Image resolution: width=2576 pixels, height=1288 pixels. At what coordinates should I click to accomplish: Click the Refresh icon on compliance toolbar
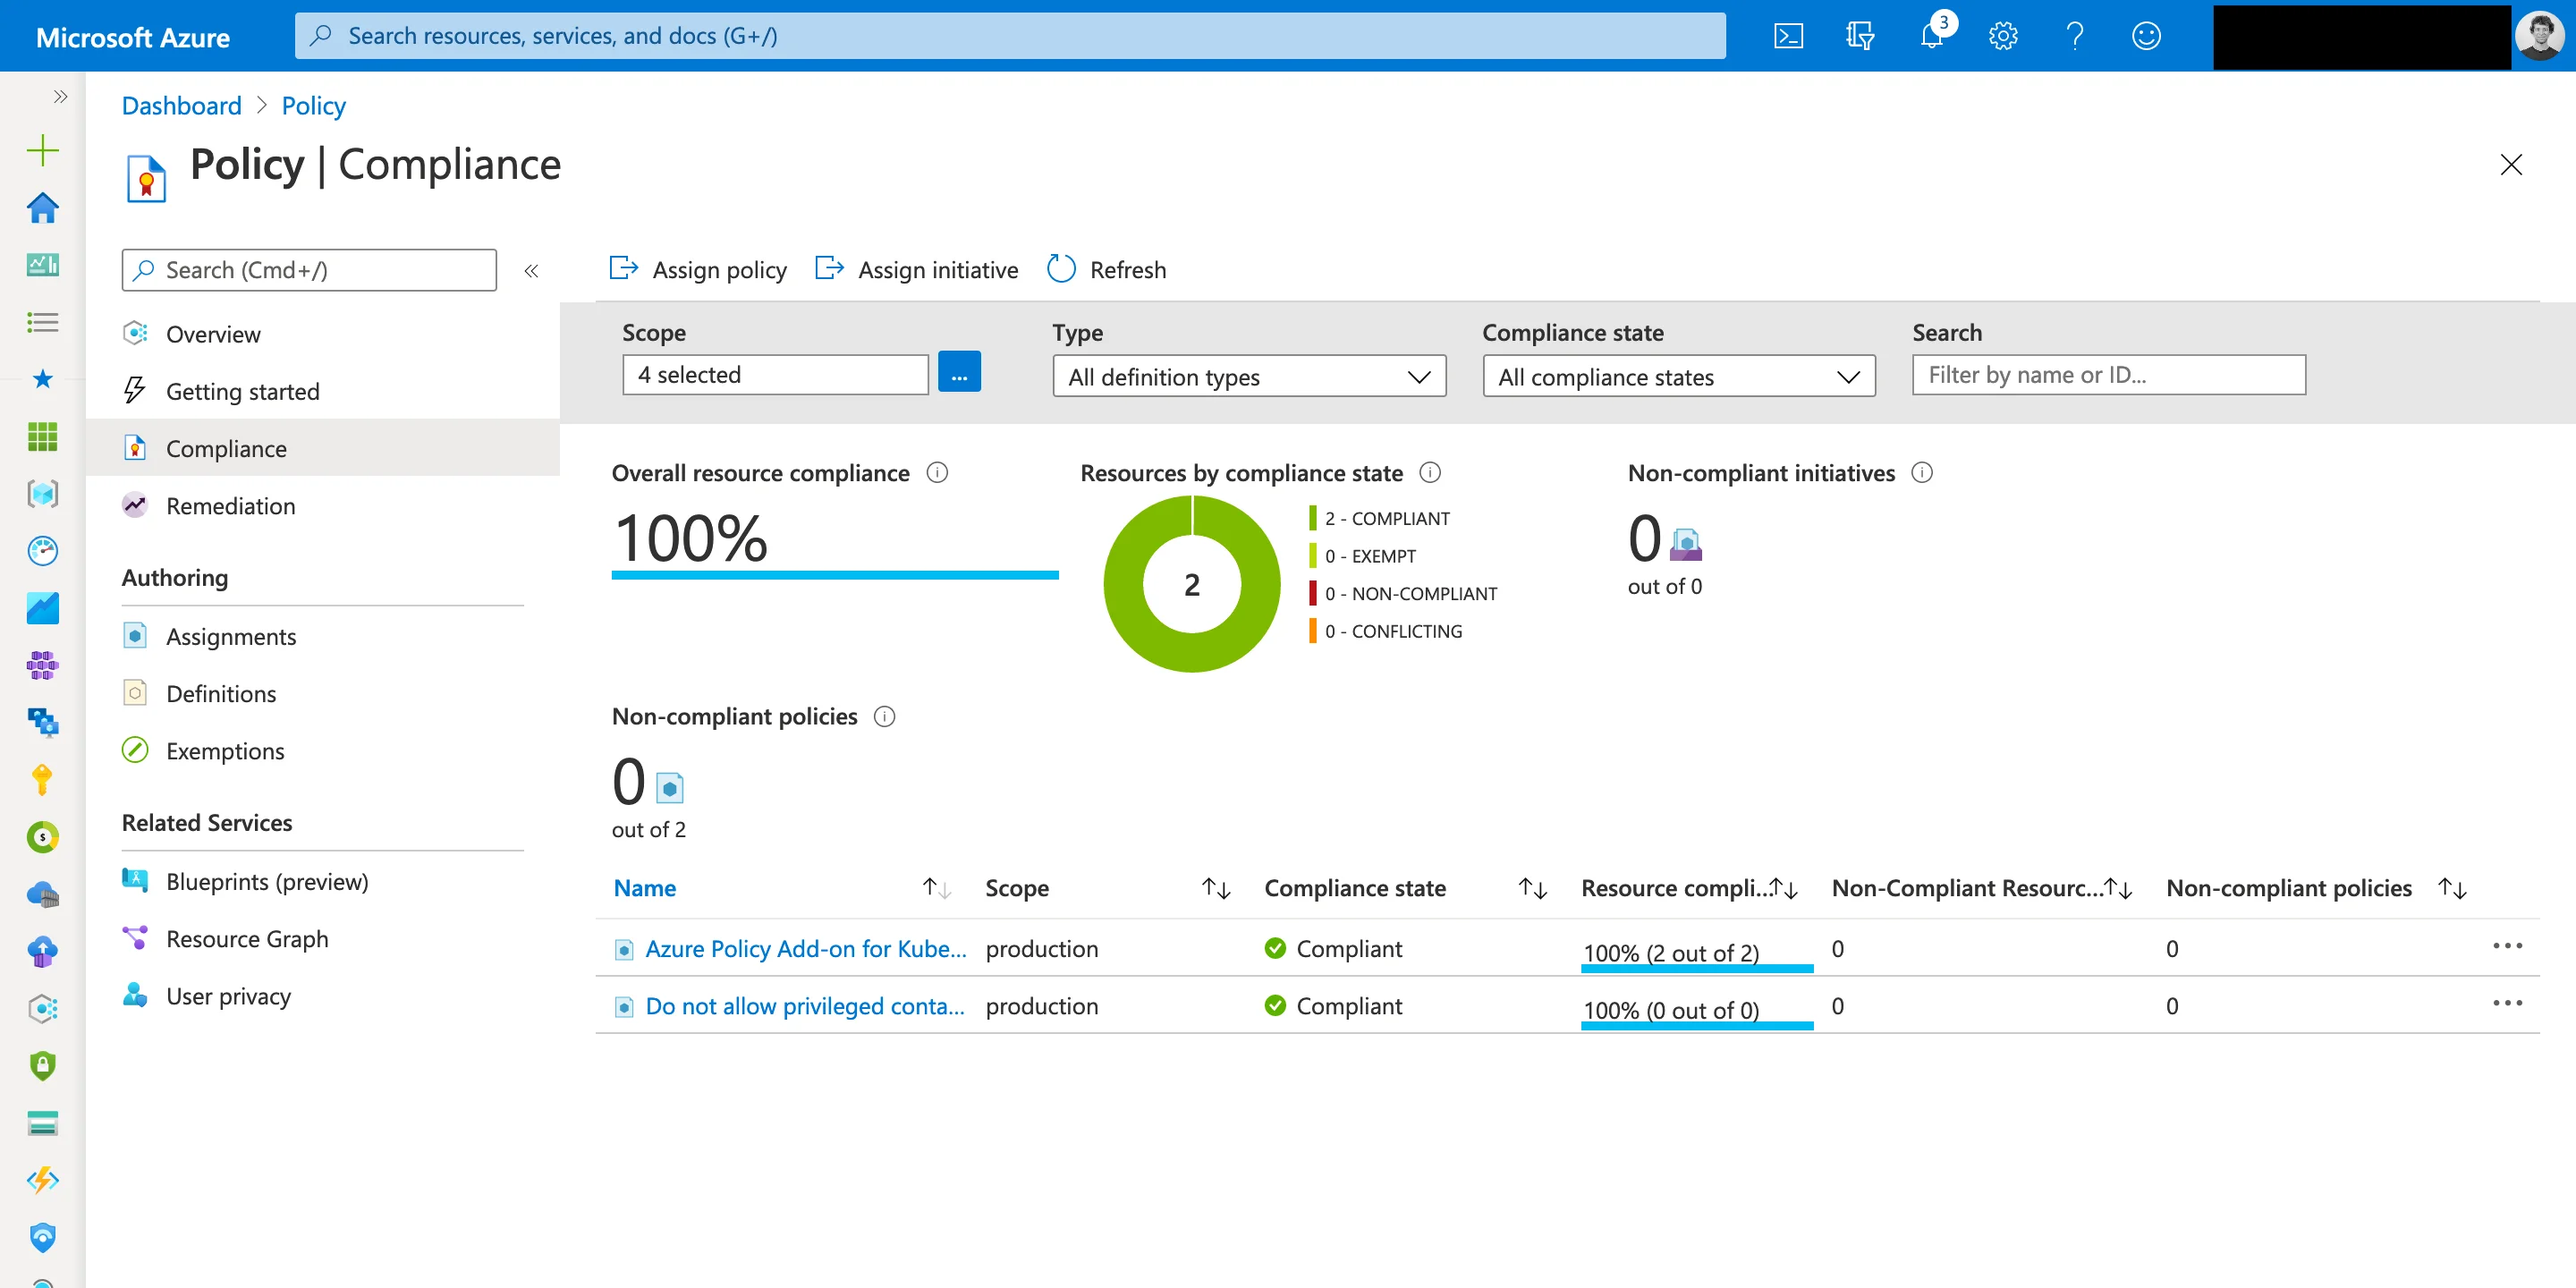1062,268
